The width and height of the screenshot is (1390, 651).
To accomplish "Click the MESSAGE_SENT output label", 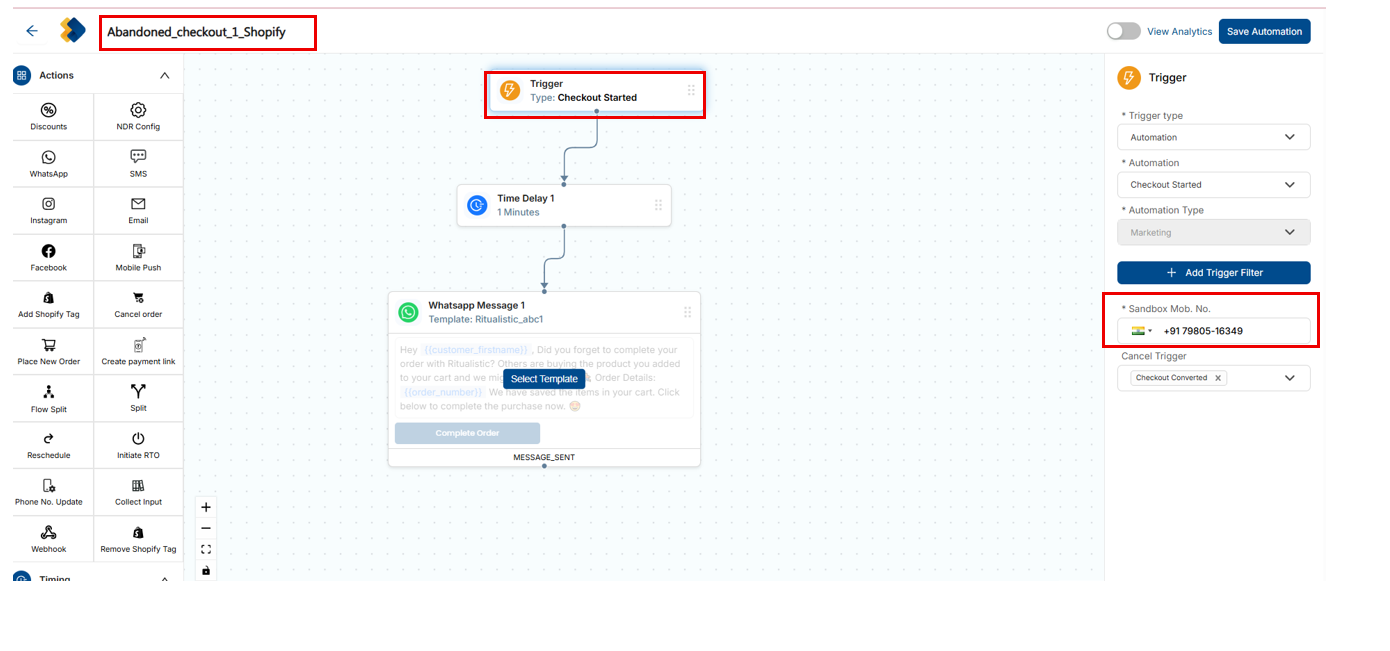I will [544, 457].
